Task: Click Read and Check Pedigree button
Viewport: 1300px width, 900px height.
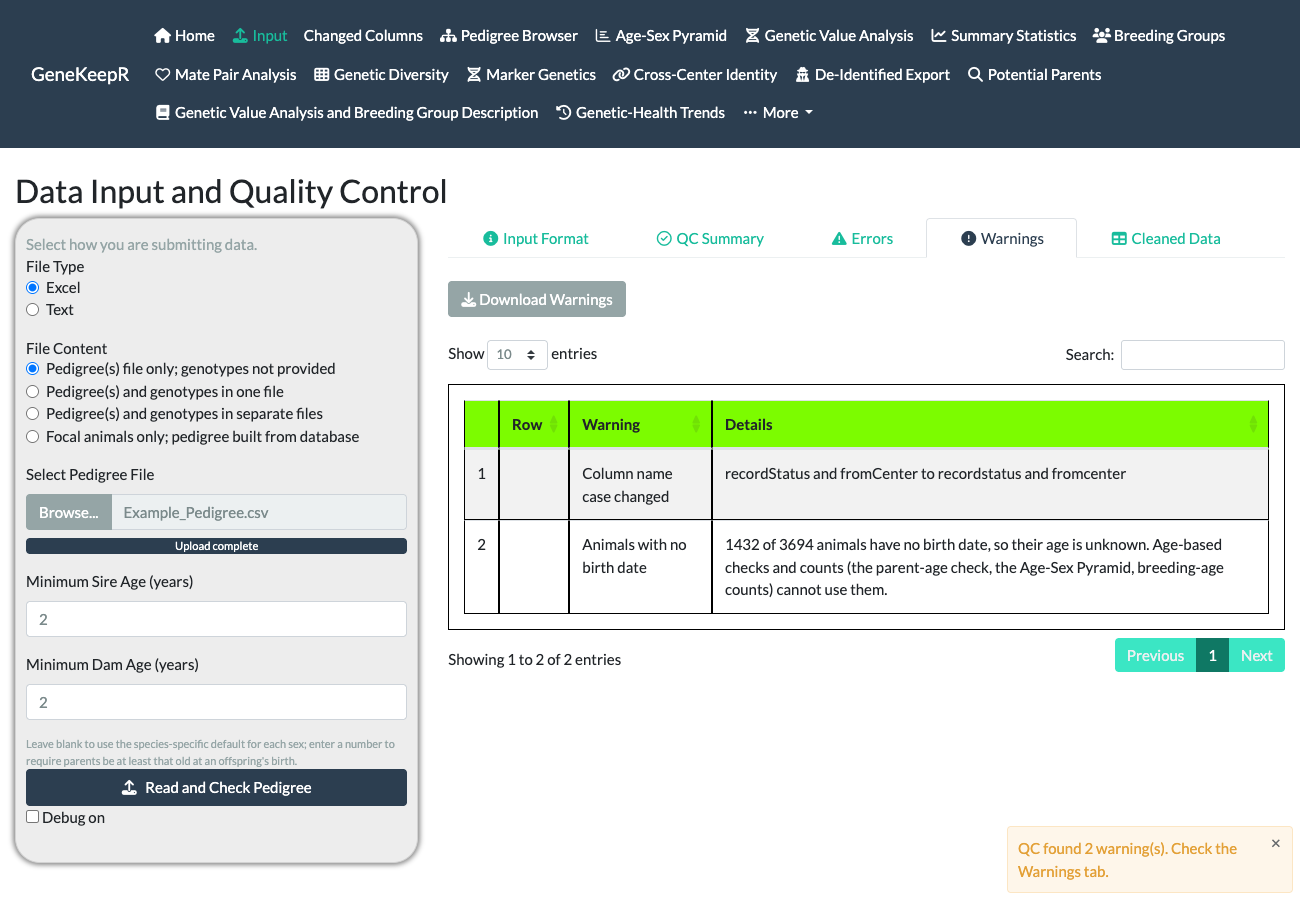Action: [x=216, y=787]
